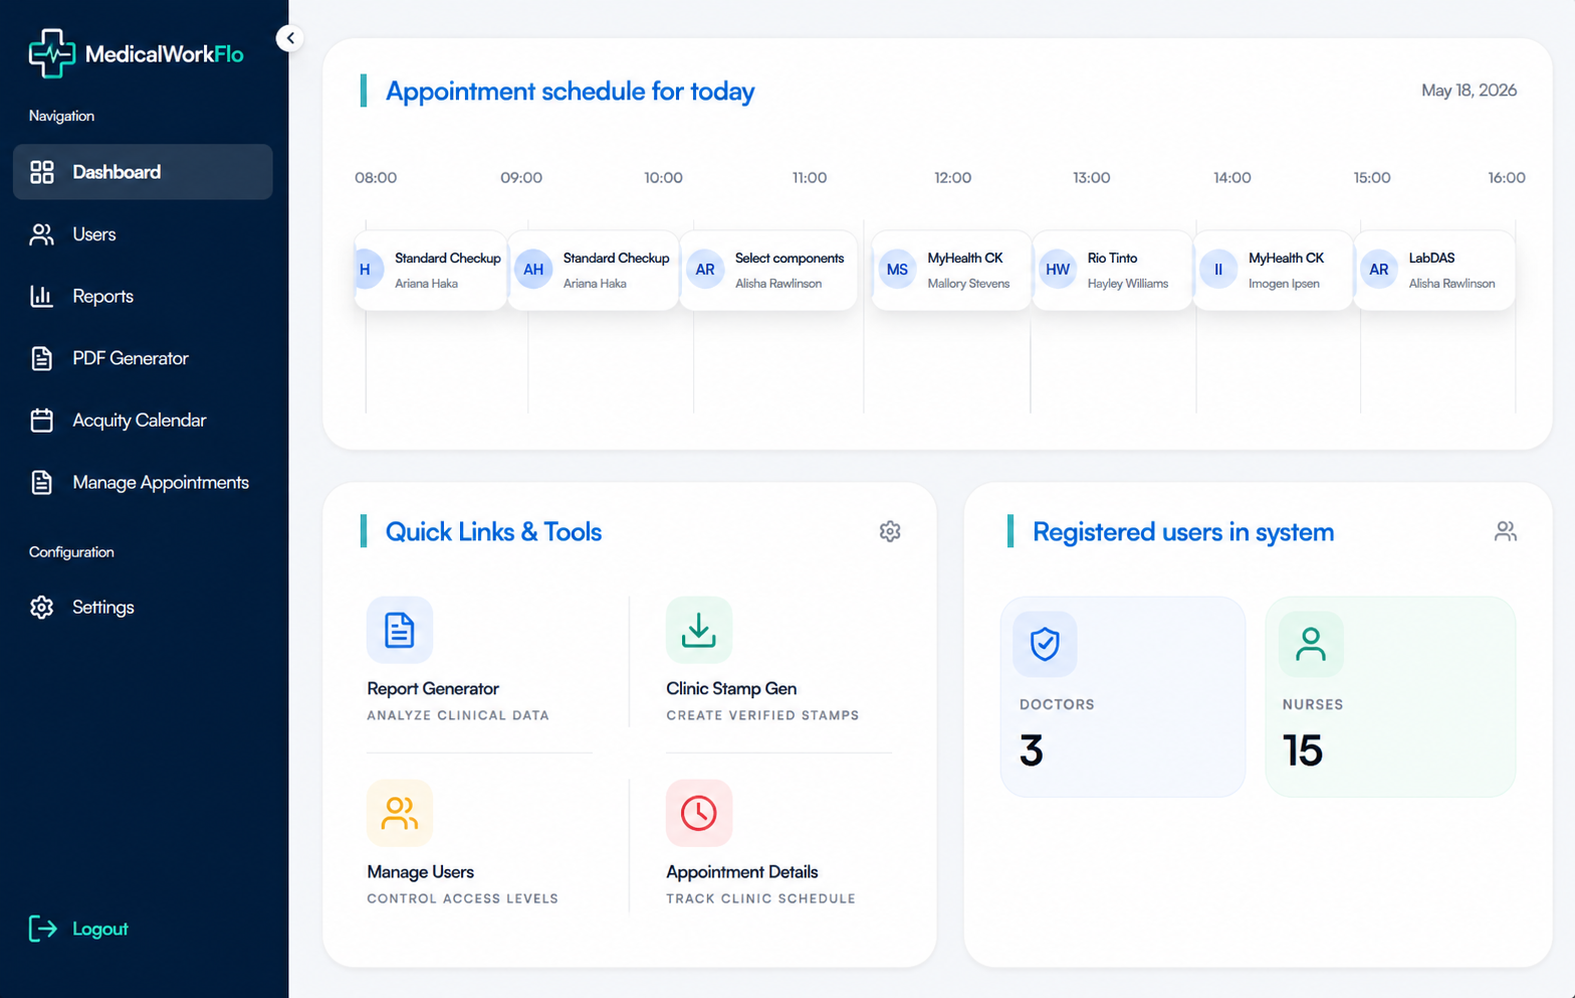Open the Manage Users quick link
The width and height of the screenshot is (1575, 998).
coord(420,872)
